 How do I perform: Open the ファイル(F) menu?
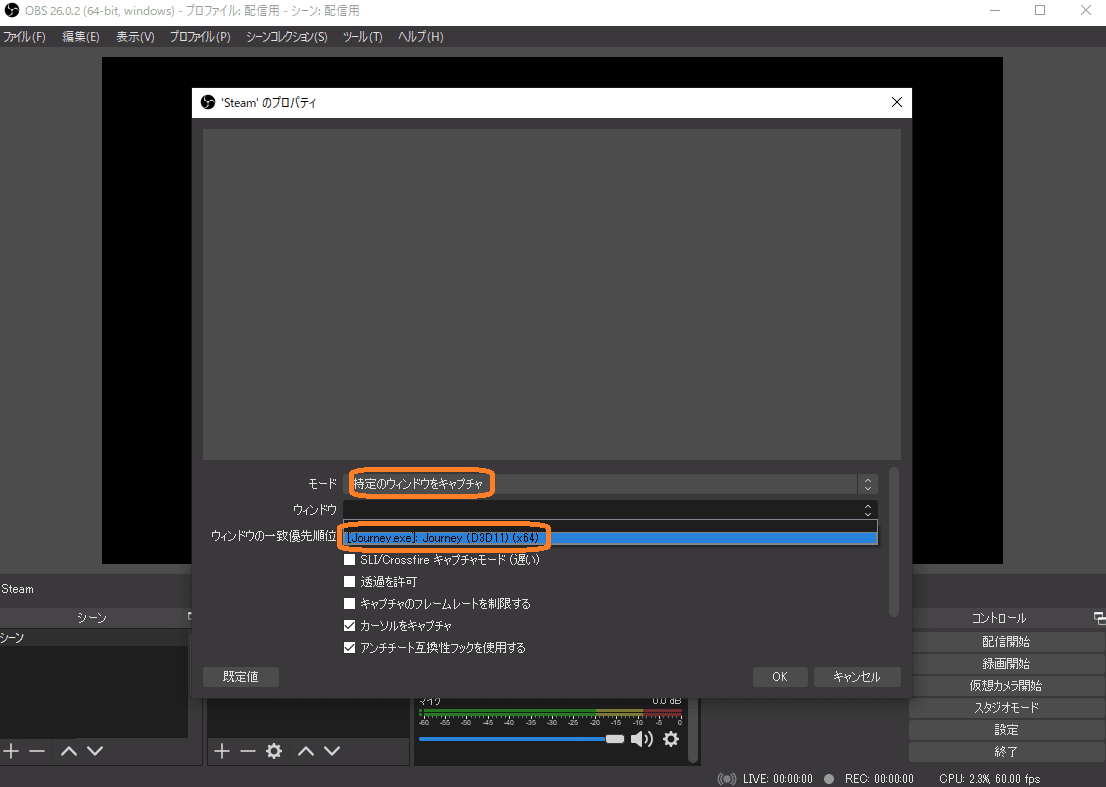(x=24, y=37)
